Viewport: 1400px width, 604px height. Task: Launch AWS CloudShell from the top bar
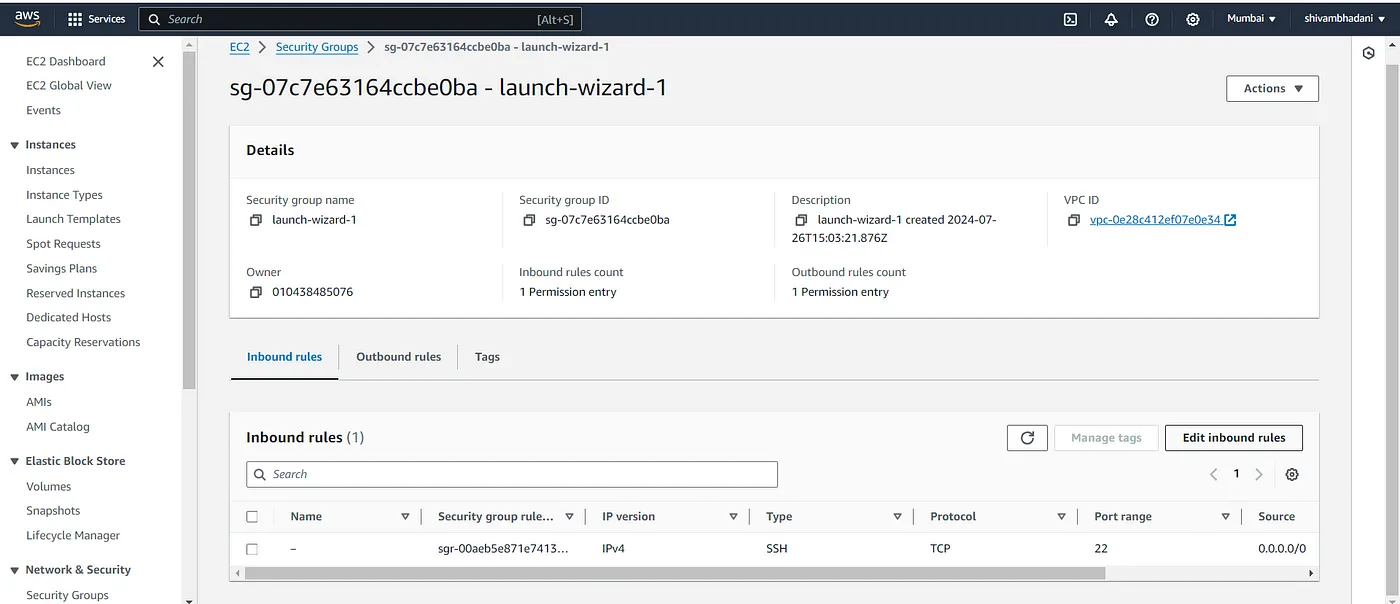click(x=1070, y=19)
